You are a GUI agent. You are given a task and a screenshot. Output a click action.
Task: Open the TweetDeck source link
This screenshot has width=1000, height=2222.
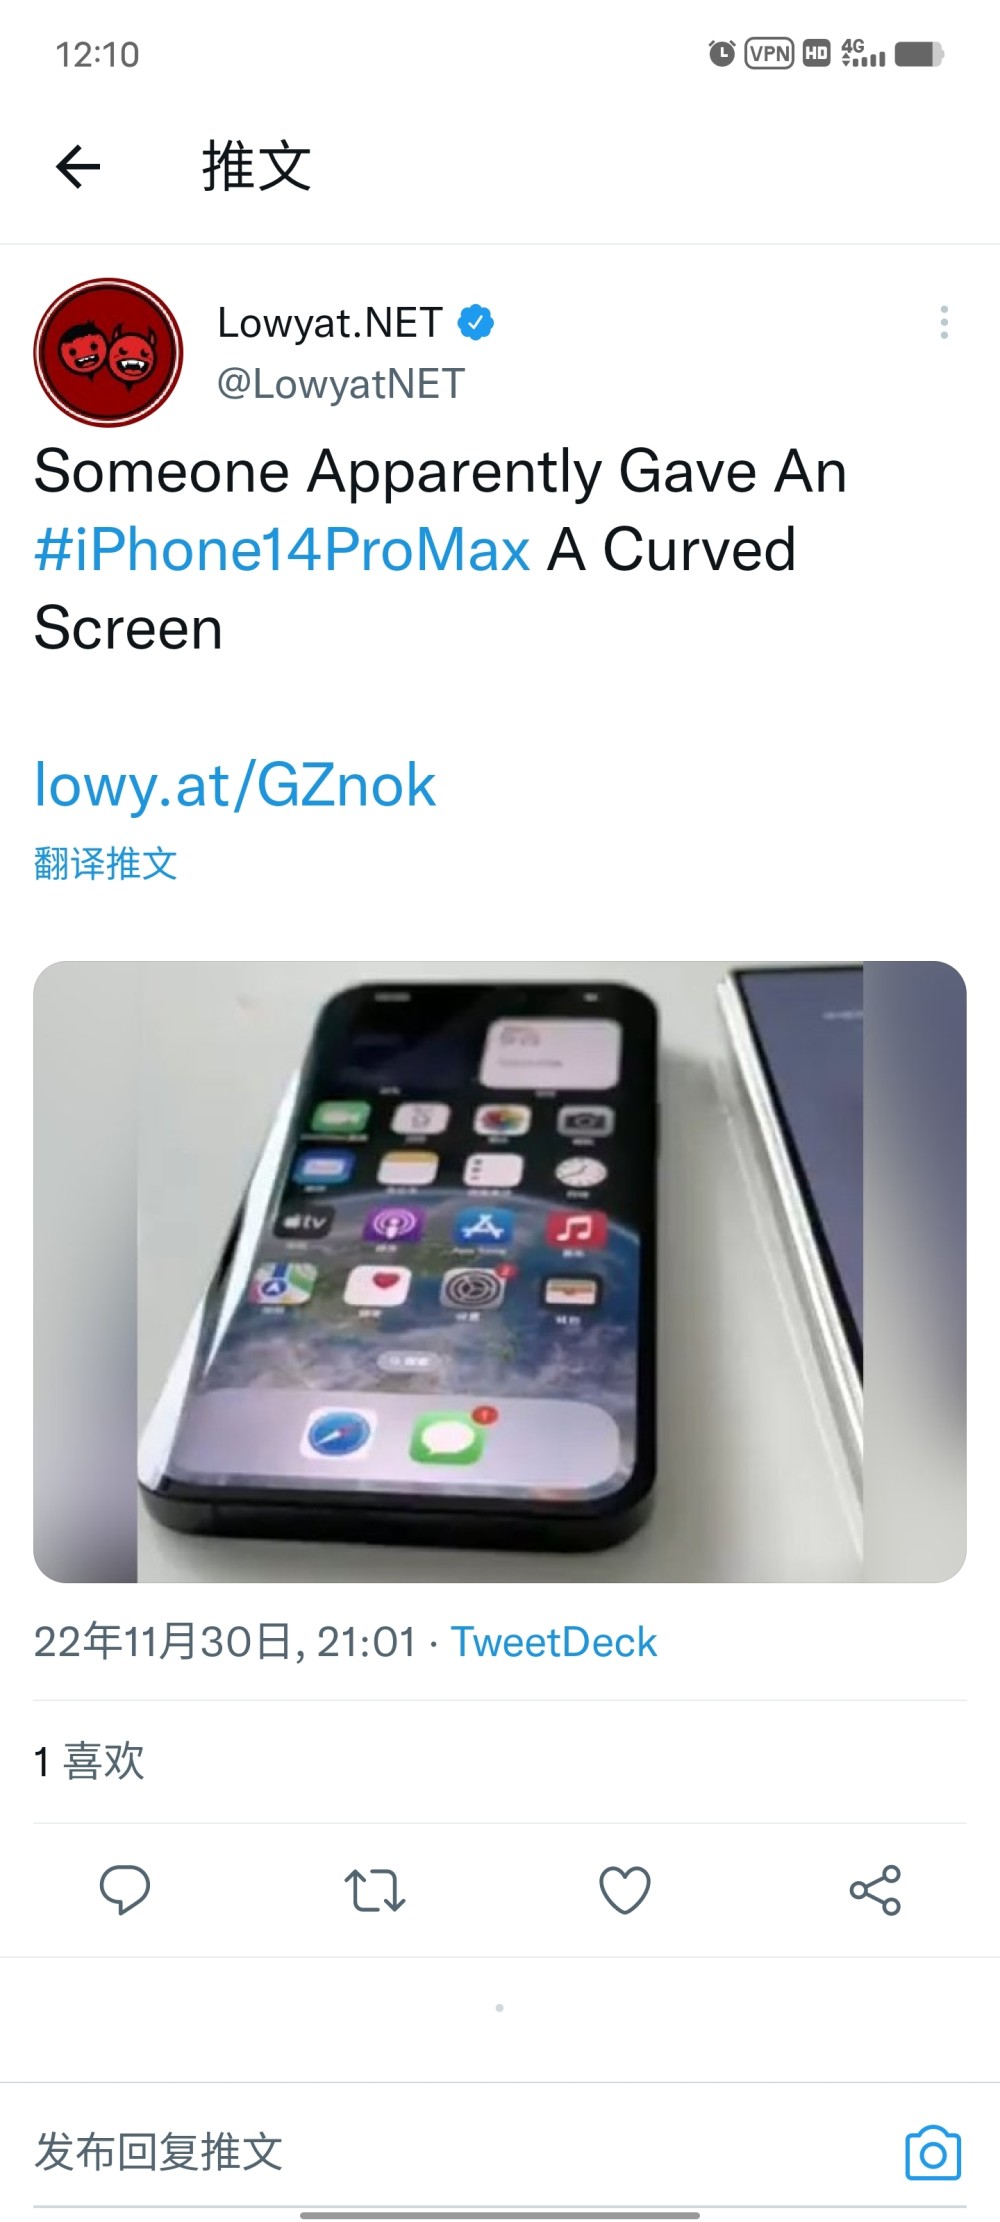pos(554,1642)
